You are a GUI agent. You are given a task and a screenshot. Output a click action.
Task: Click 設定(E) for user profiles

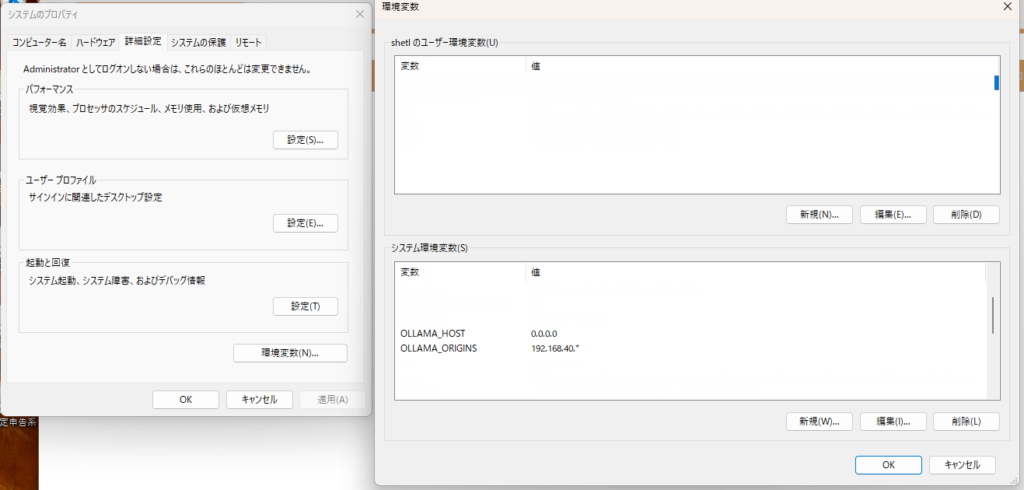305,223
